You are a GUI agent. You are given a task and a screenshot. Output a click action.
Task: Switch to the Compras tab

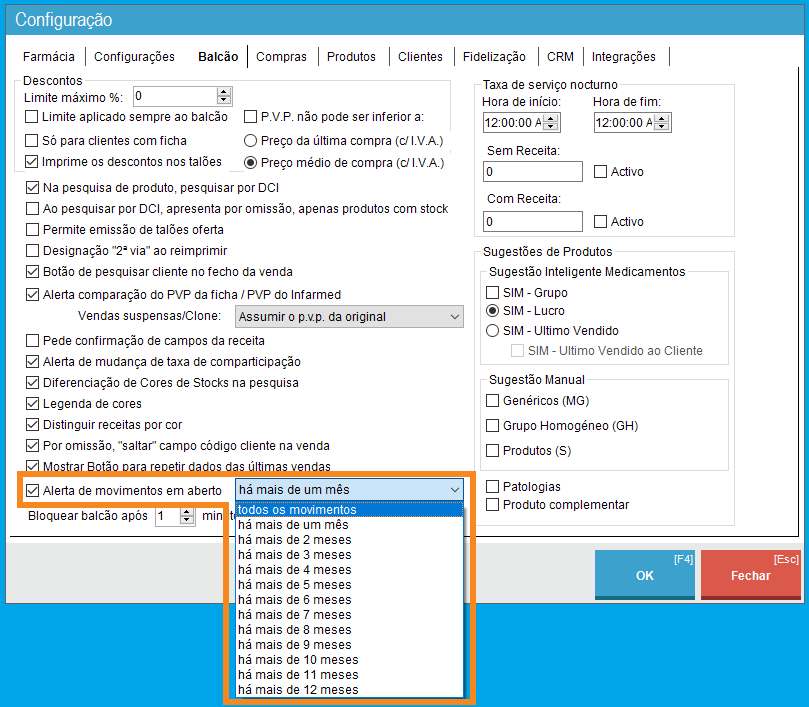pyautogui.click(x=281, y=57)
